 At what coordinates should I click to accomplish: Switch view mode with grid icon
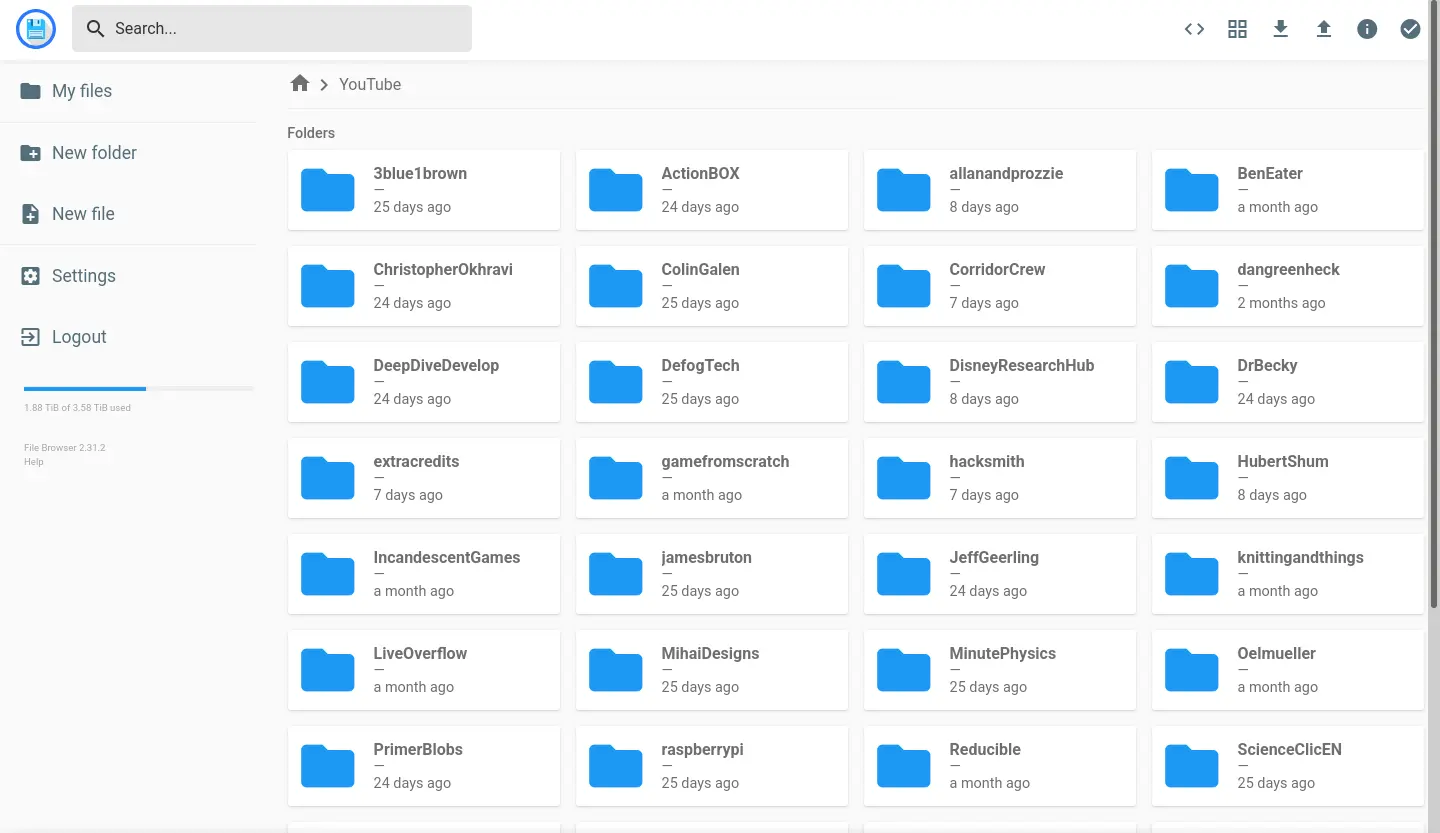click(1237, 29)
